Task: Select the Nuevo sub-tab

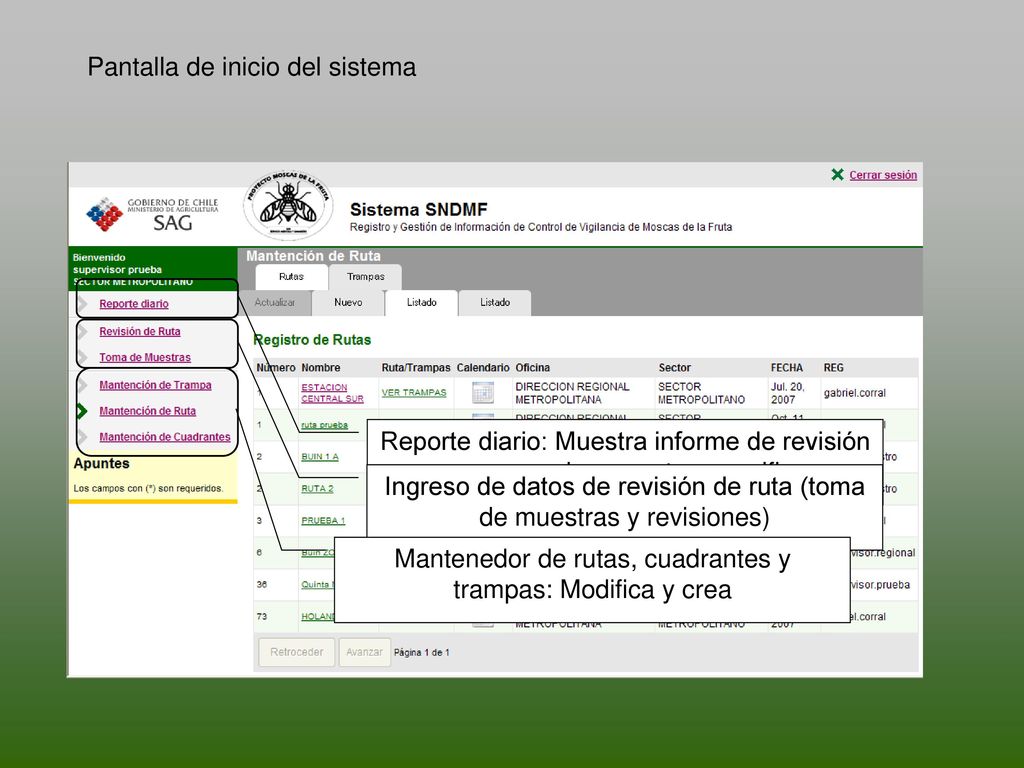Action: click(x=348, y=302)
